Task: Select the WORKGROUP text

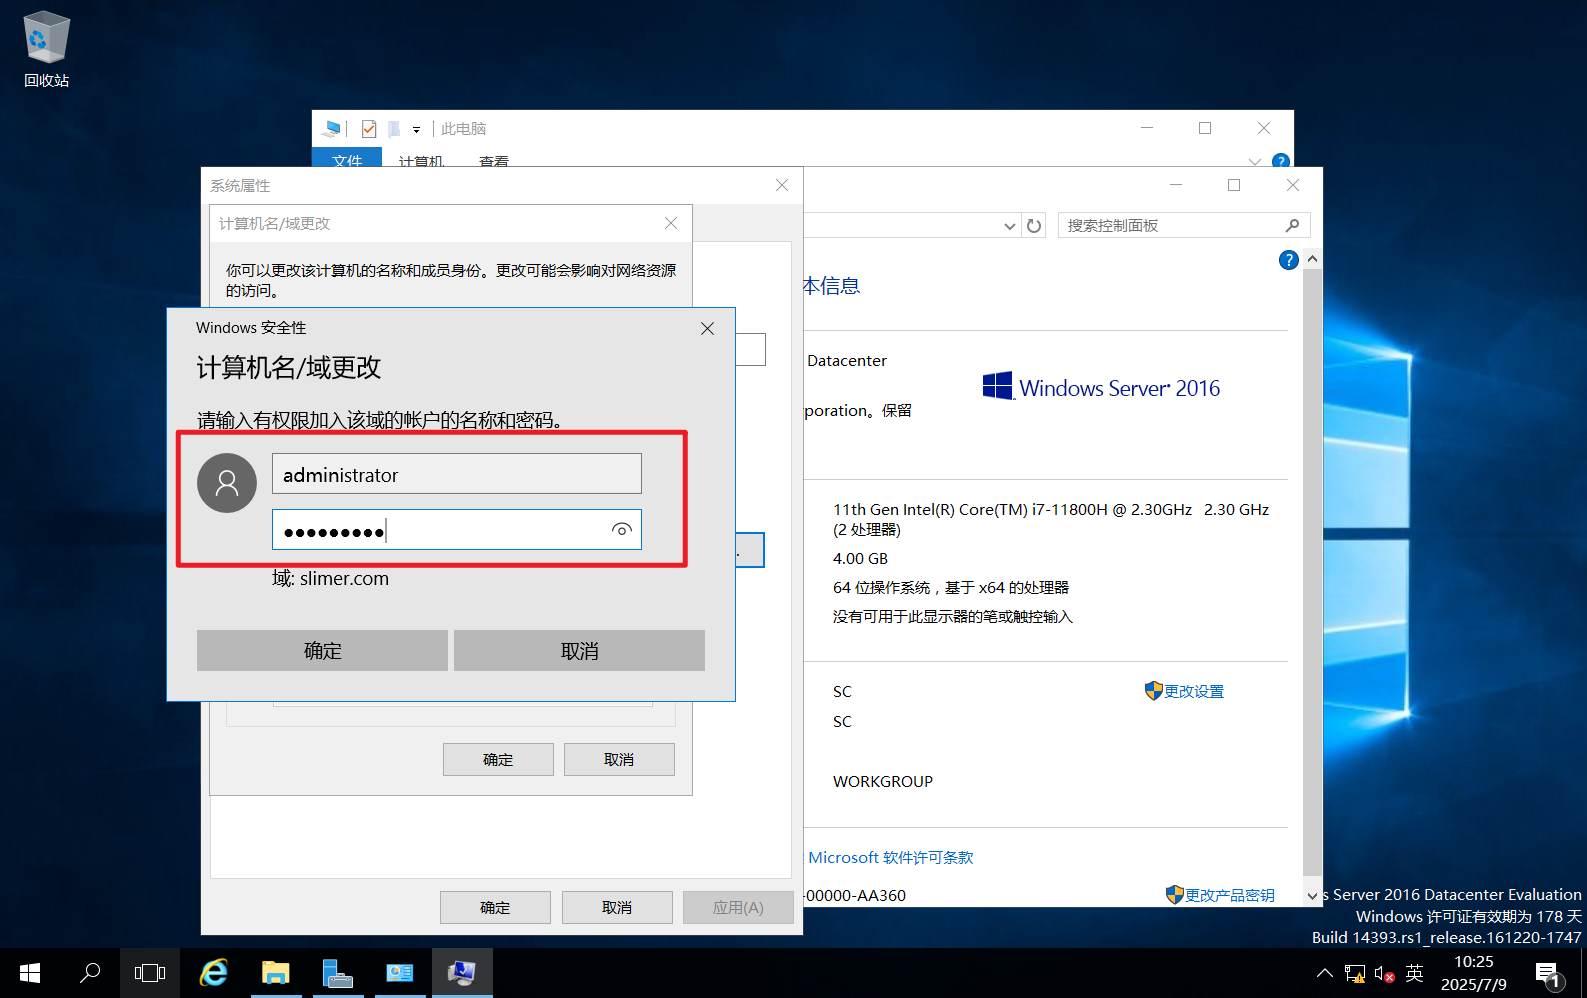Action: [883, 781]
